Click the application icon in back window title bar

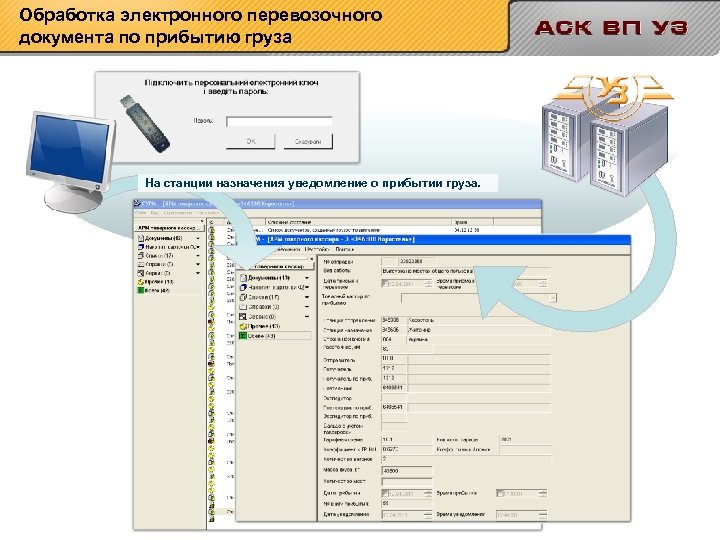pyautogui.click(x=137, y=203)
